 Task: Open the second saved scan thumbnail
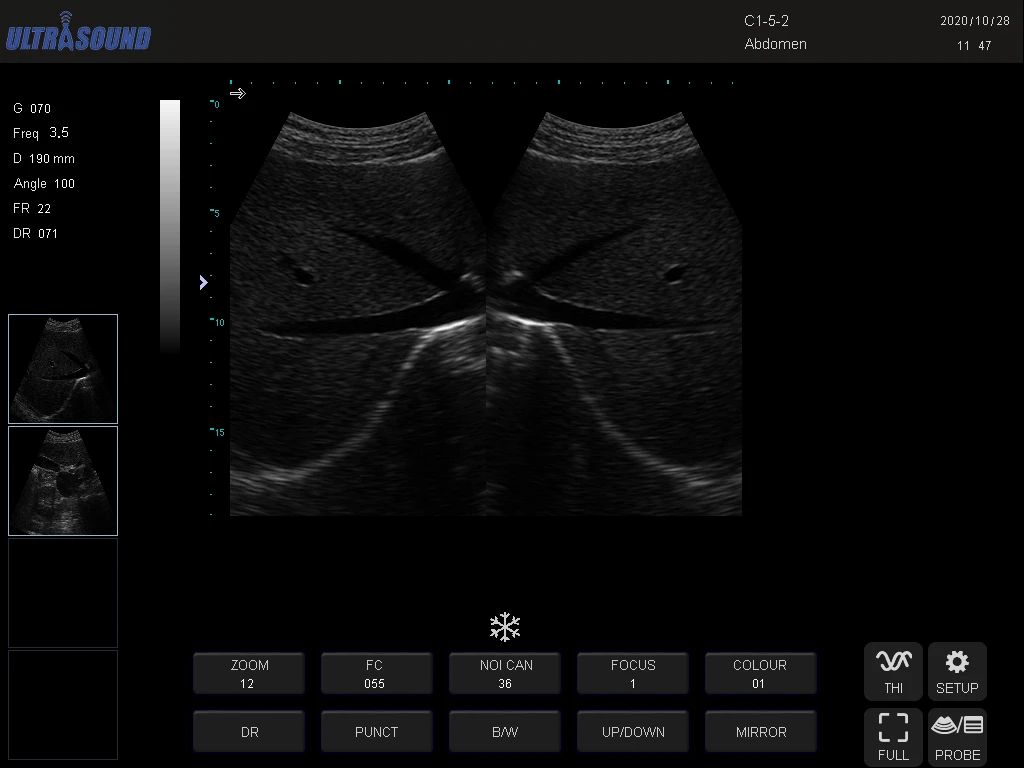(63, 481)
